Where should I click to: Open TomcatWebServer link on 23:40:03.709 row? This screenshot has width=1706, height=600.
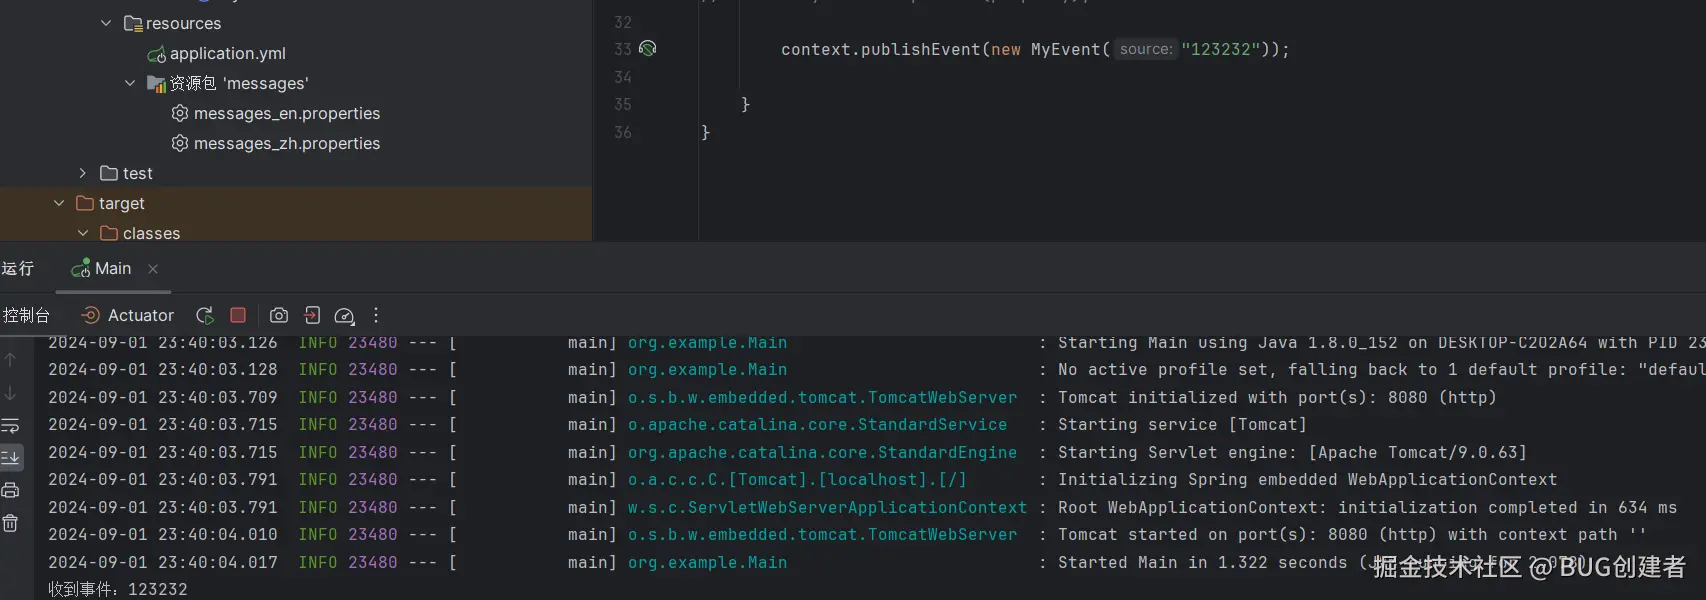[822, 398]
